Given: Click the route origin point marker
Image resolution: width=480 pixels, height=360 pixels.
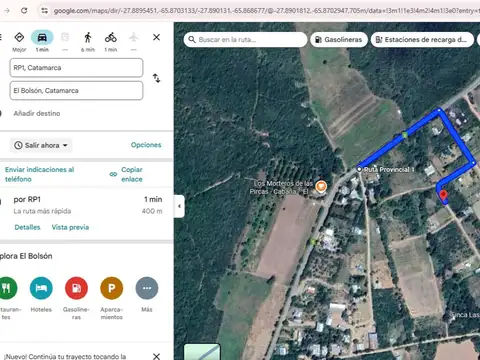Looking at the screenshot, I should [x=359, y=169].
